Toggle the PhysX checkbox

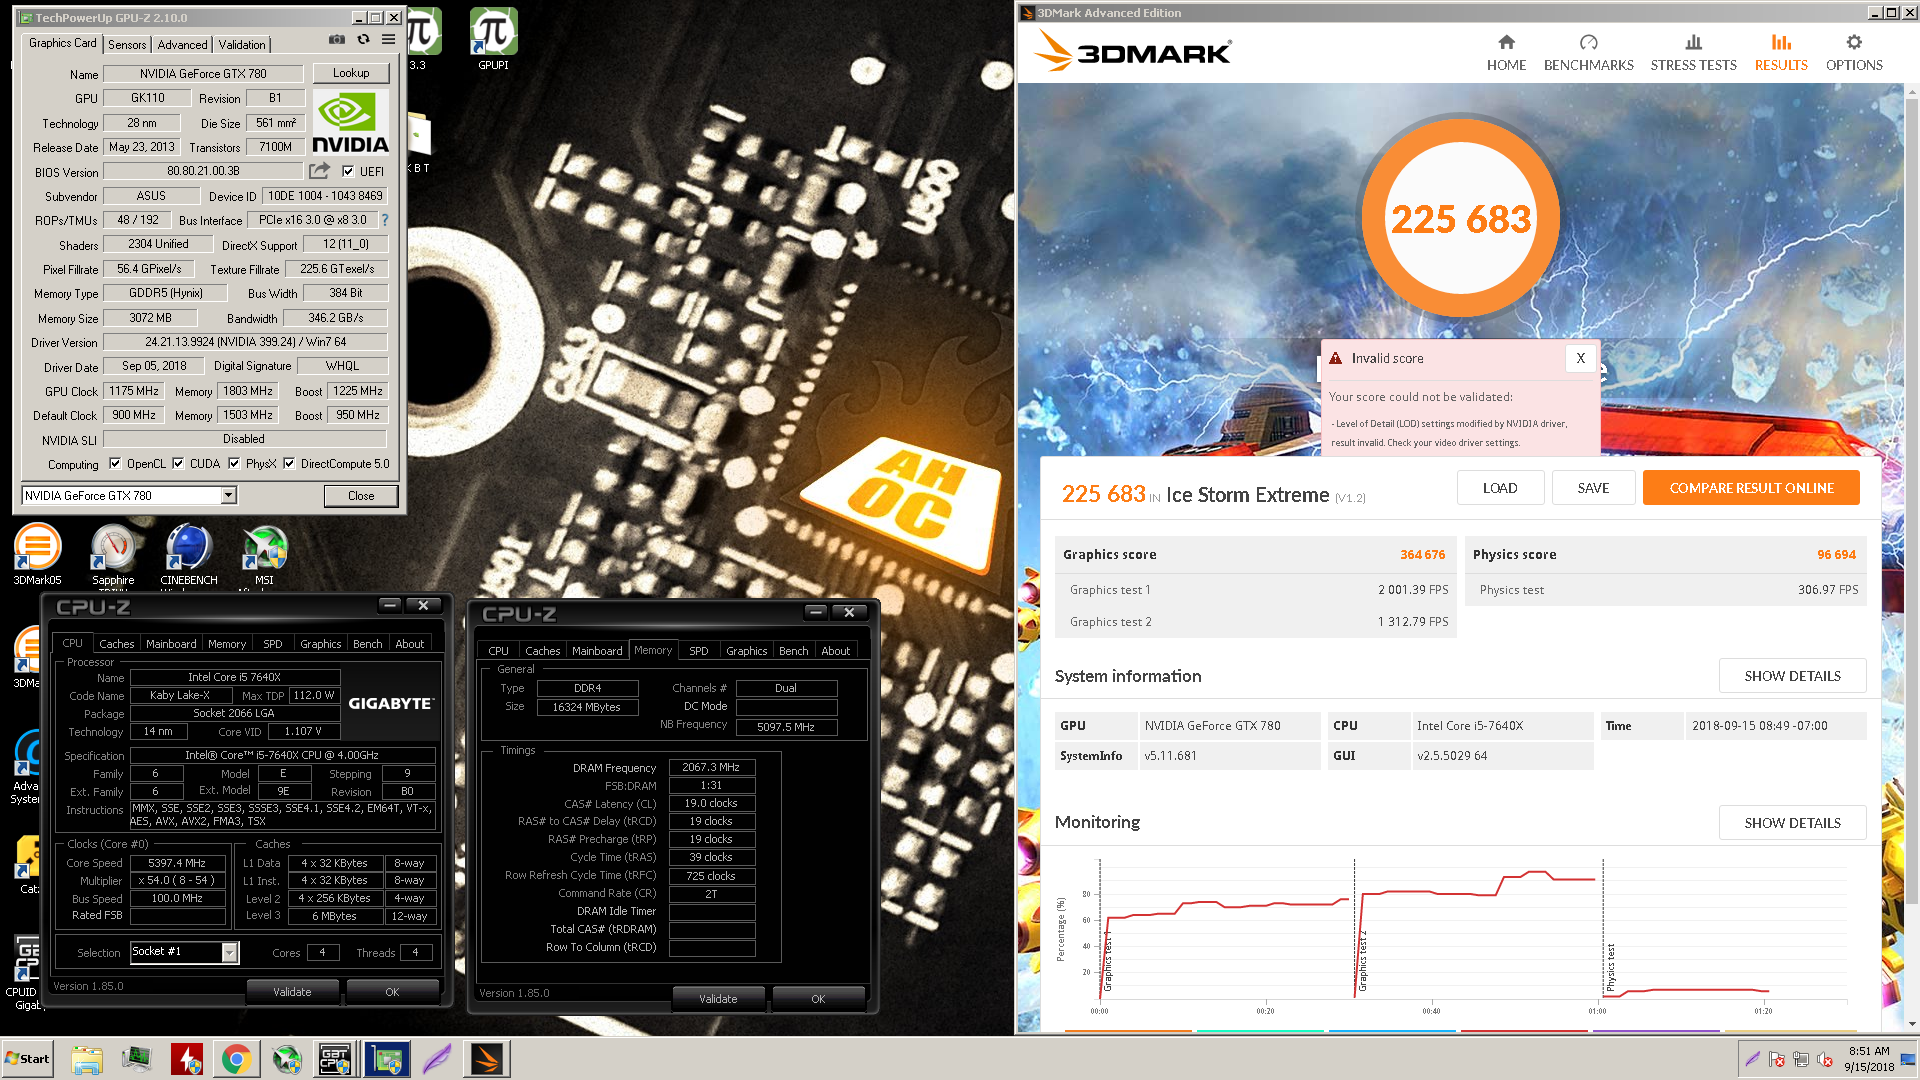pos(234,463)
